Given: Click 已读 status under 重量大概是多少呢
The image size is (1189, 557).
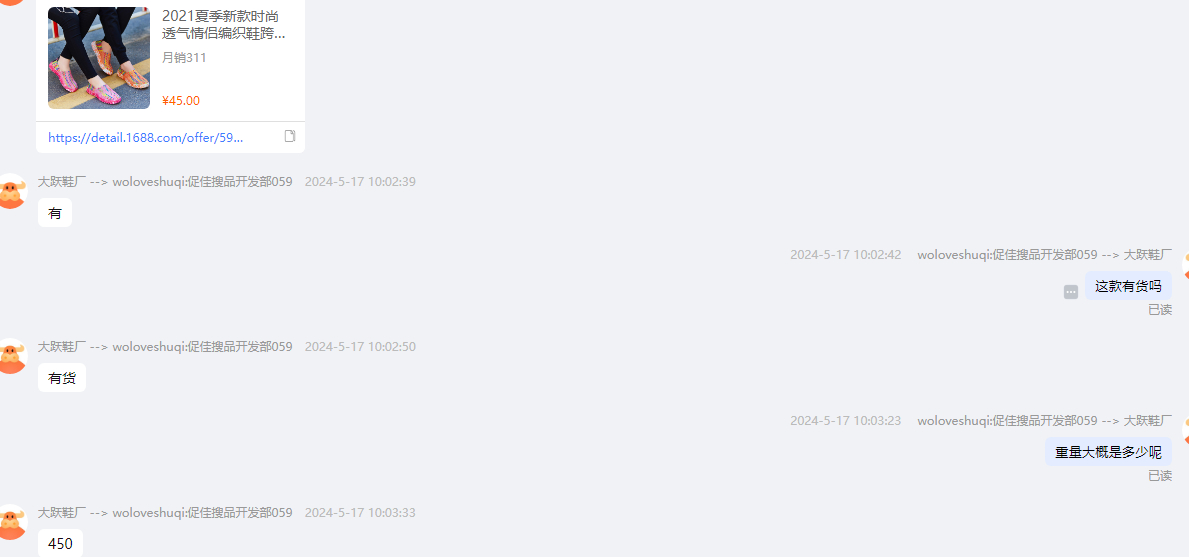Looking at the screenshot, I should [x=1160, y=475].
